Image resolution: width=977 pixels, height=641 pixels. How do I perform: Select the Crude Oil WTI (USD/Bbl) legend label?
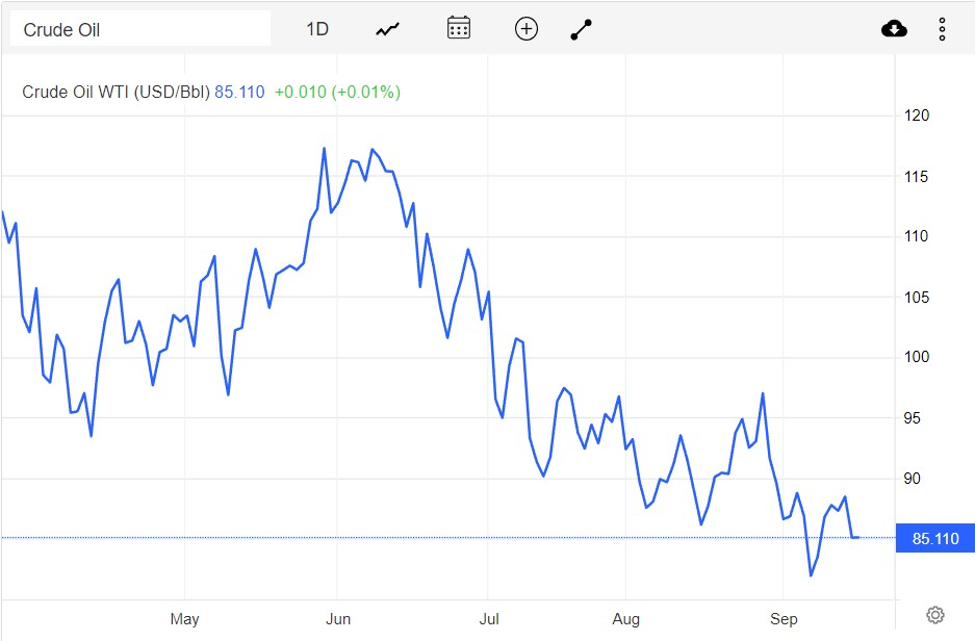(116, 92)
